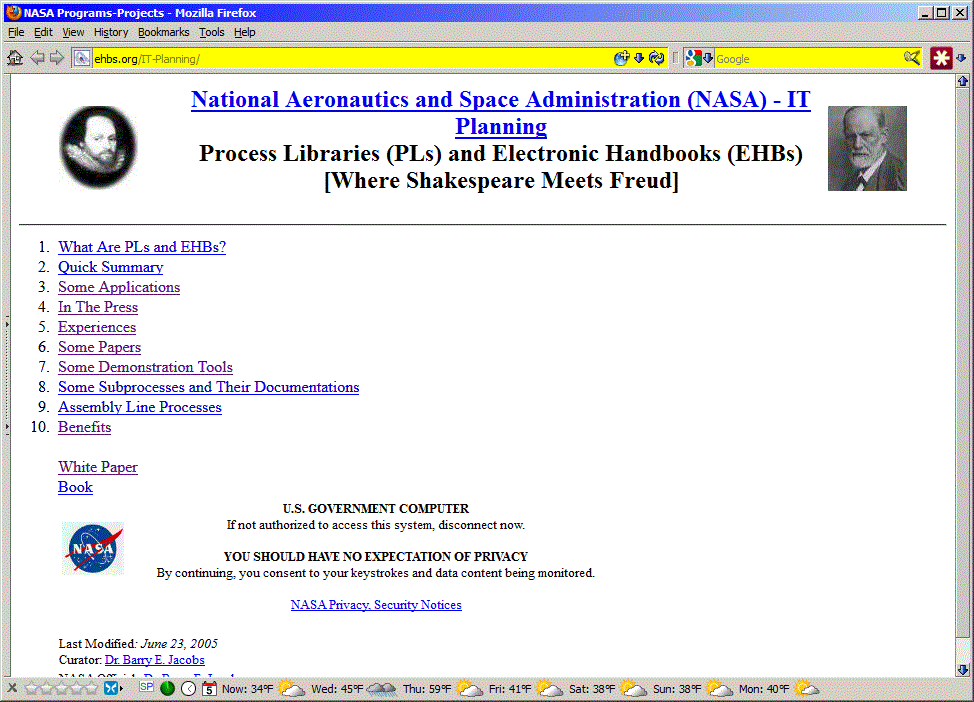Click the current weather icon for Now
The width and height of the screenshot is (974, 702).
[291, 688]
